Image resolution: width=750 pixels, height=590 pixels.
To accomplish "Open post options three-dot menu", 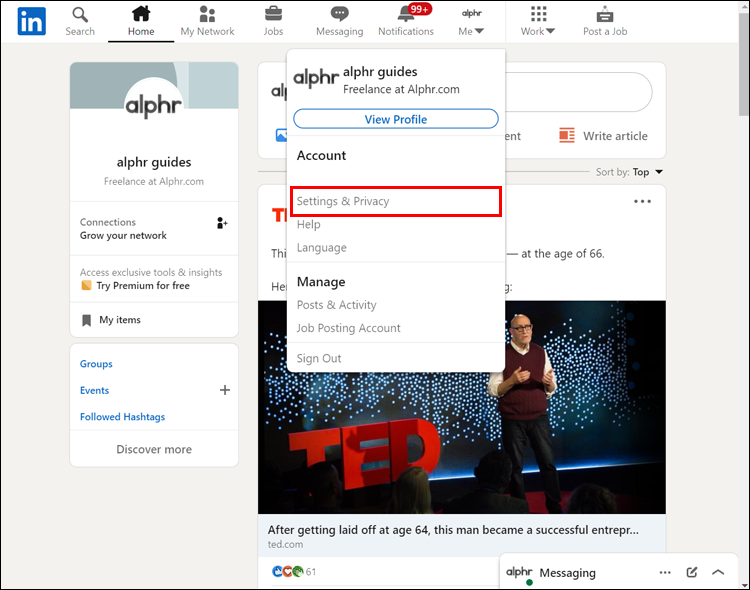I will pyautogui.click(x=642, y=201).
